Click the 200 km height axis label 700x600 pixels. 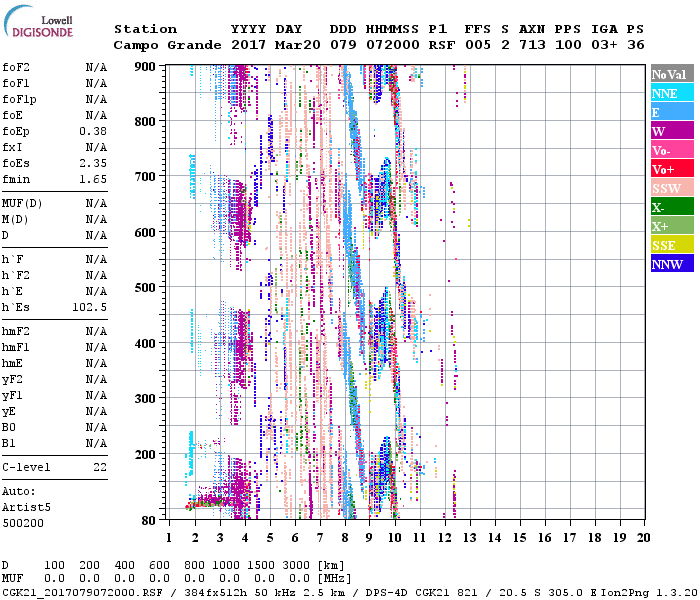pos(145,454)
